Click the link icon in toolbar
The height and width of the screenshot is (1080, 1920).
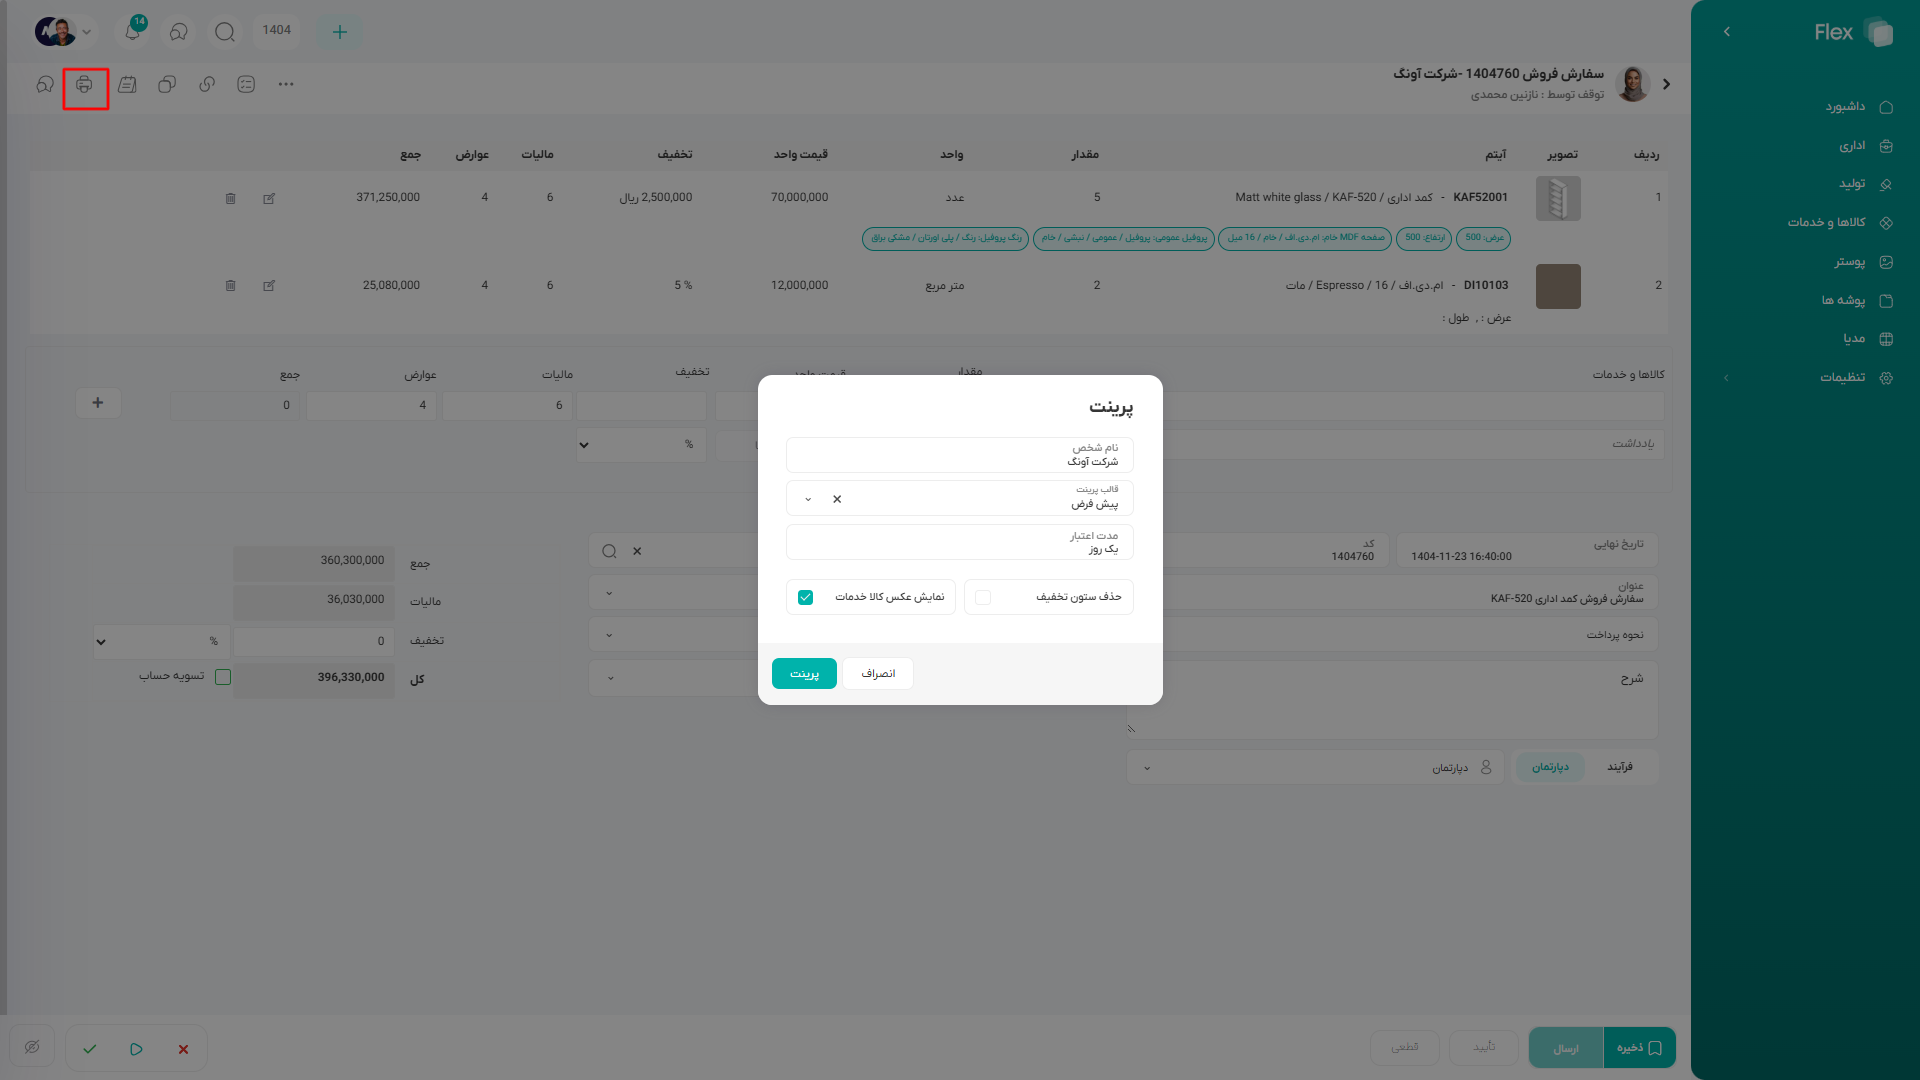207,85
